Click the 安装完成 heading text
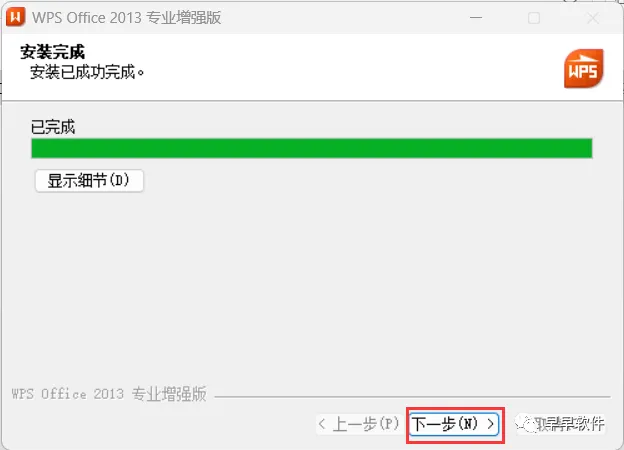Image resolution: width=624 pixels, height=450 pixels. pyautogui.click(x=53, y=52)
